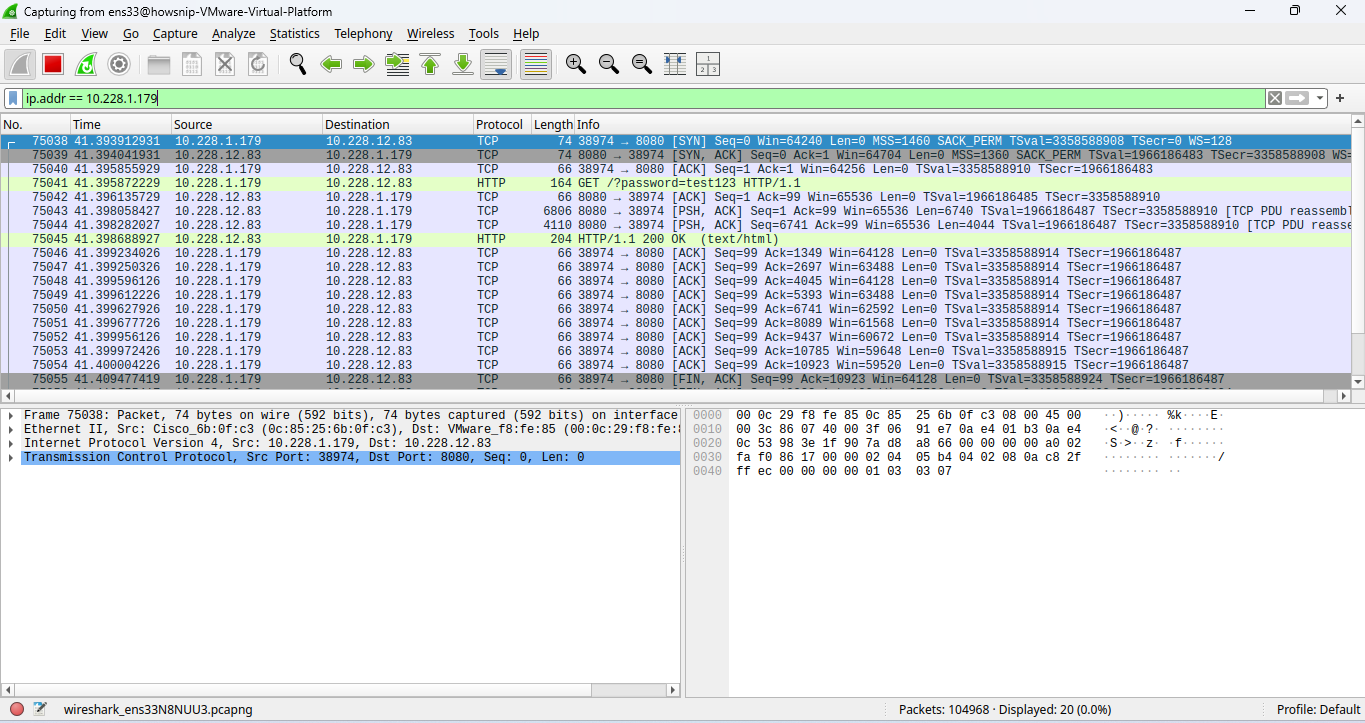Reset text to normal size
This screenshot has height=723, width=1365.
(641, 64)
